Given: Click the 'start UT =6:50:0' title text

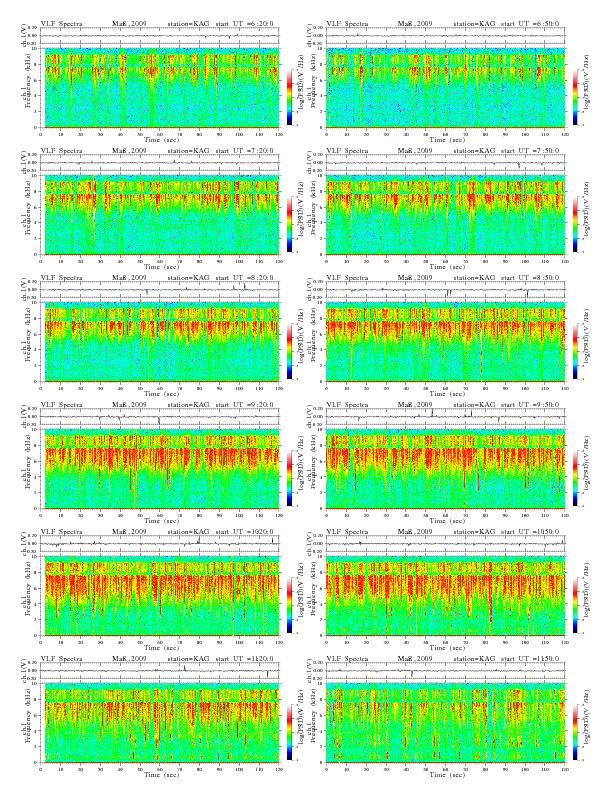Looking at the screenshot, I should coord(530,24).
